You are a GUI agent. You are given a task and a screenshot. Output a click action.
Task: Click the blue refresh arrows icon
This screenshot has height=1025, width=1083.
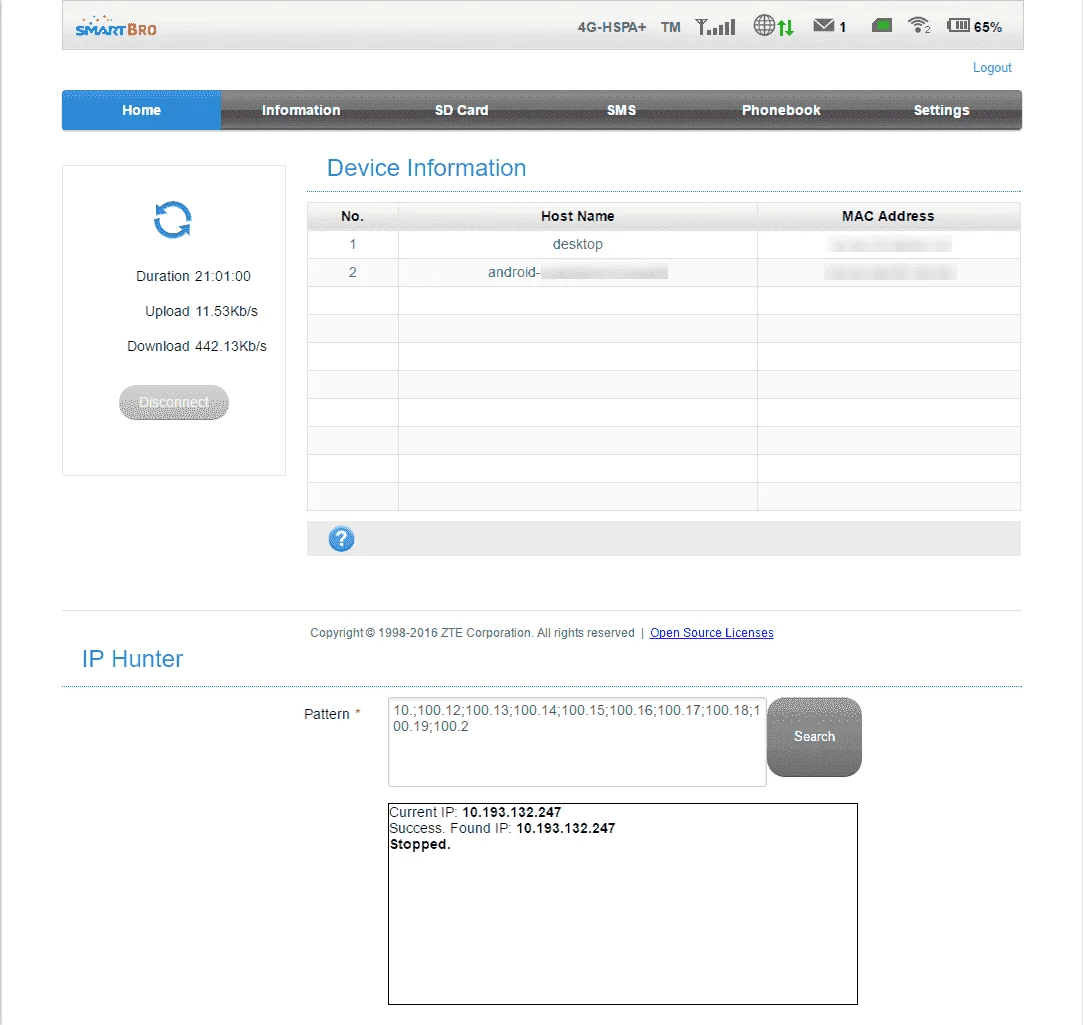click(173, 220)
